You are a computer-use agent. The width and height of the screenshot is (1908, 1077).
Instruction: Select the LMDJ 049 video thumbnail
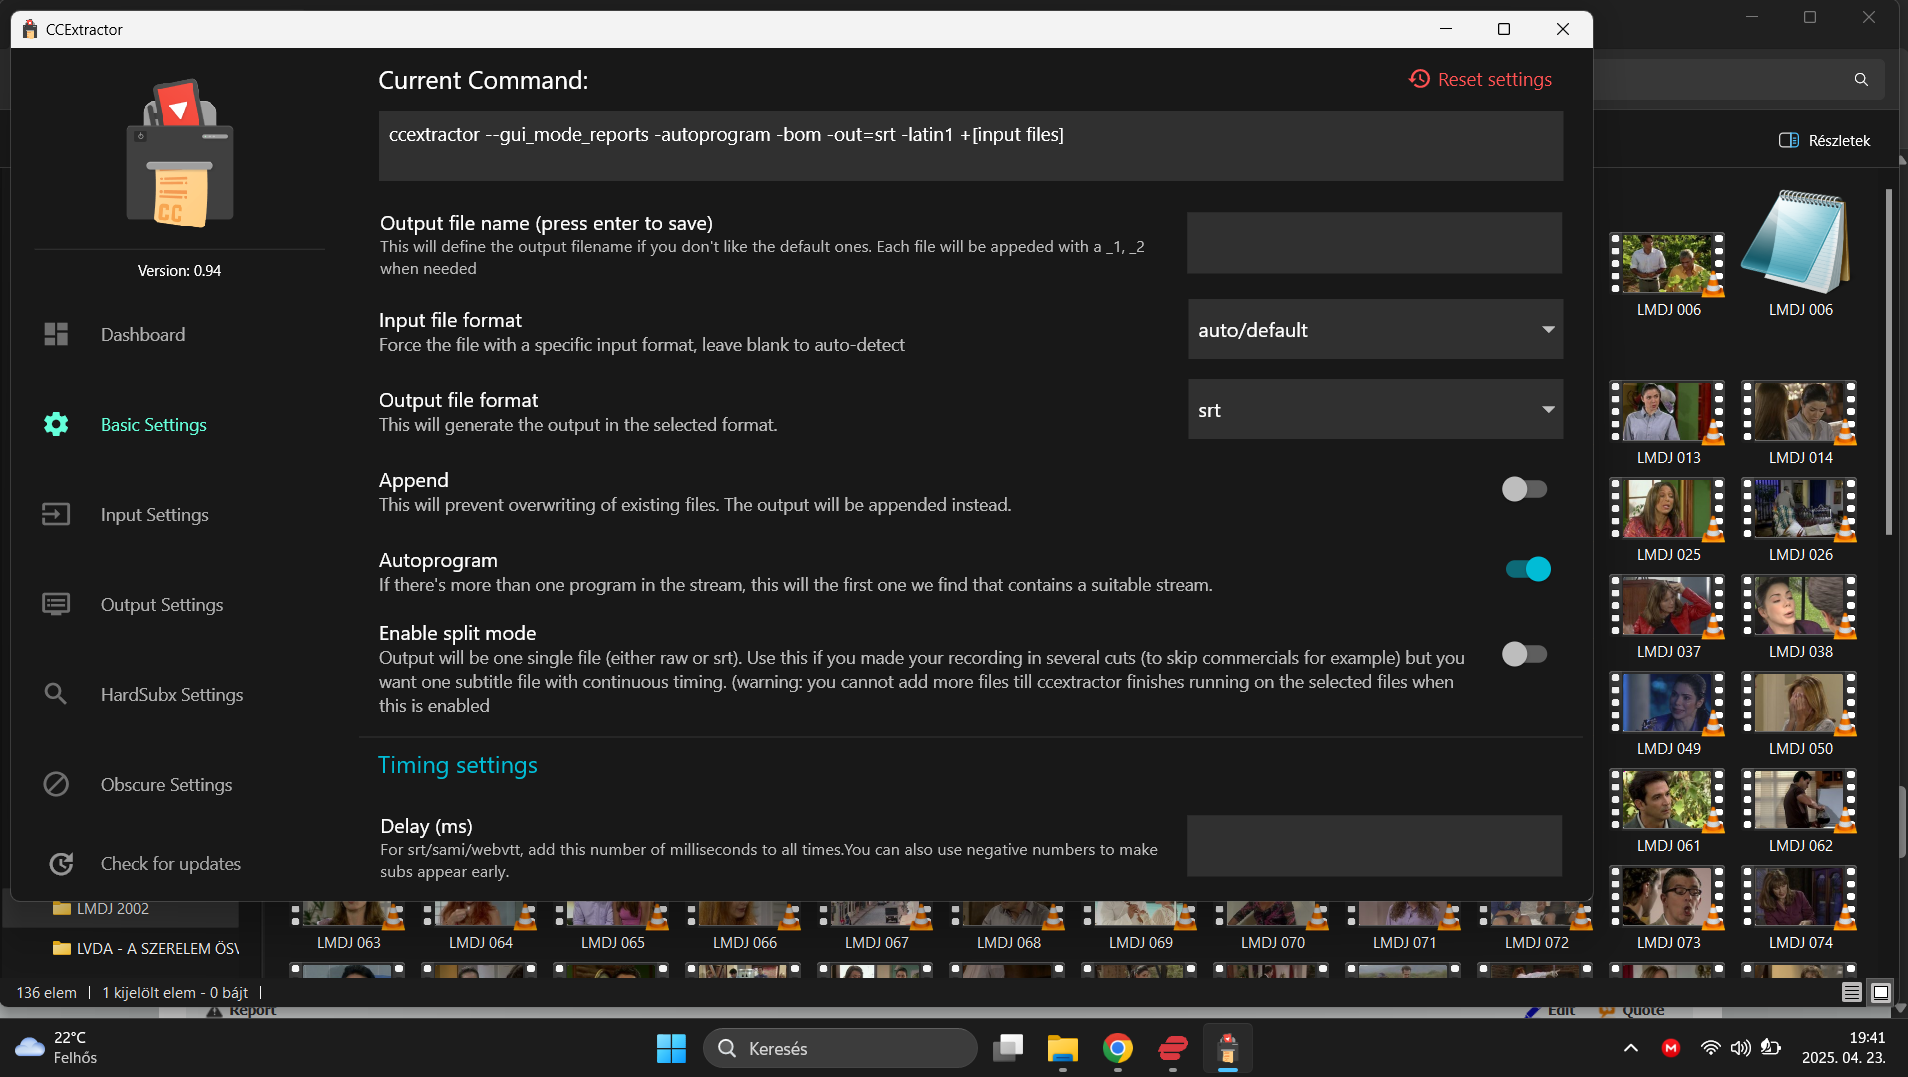pyautogui.click(x=1668, y=702)
